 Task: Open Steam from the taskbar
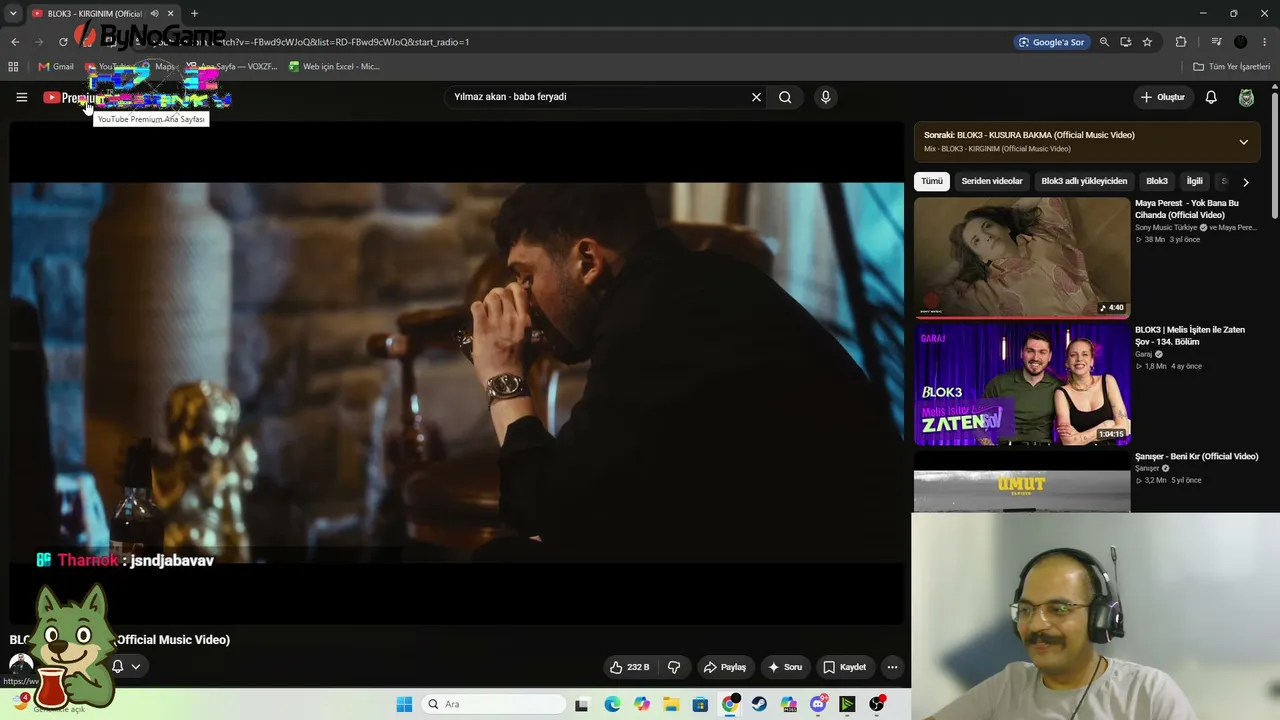click(x=759, y=704)
